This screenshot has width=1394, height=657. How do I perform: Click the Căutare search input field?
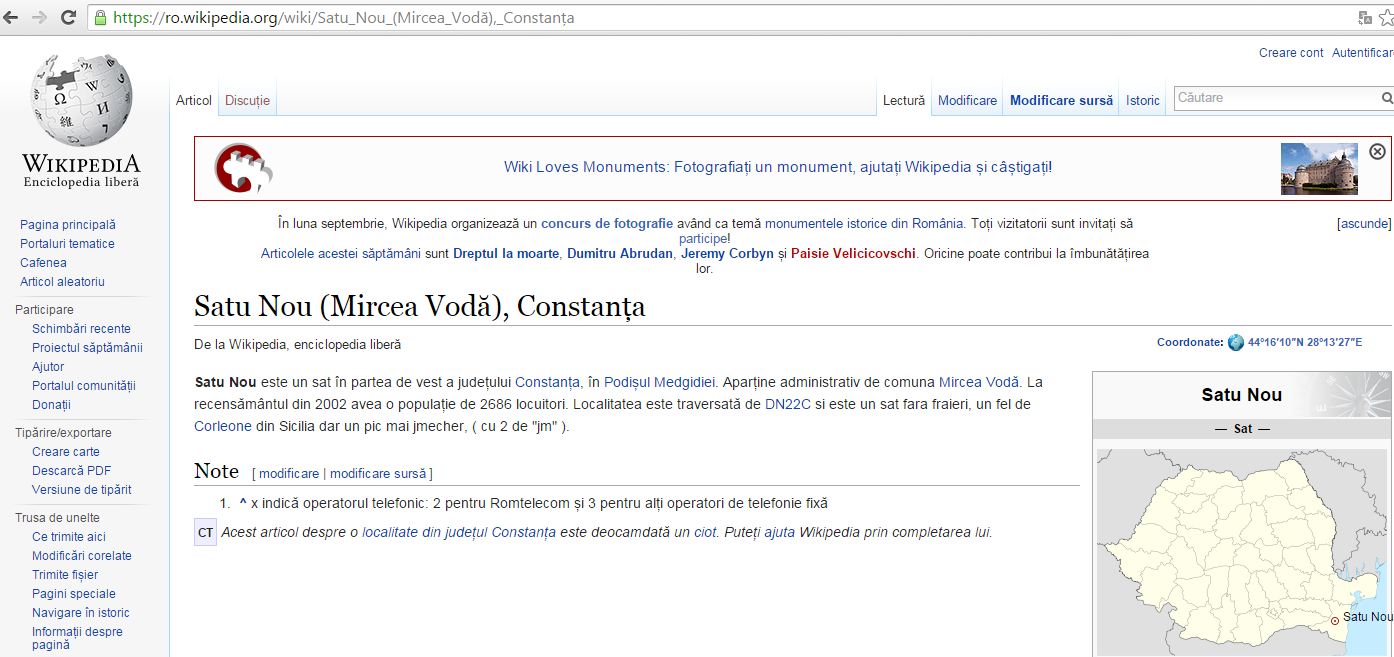(1275, 98)
